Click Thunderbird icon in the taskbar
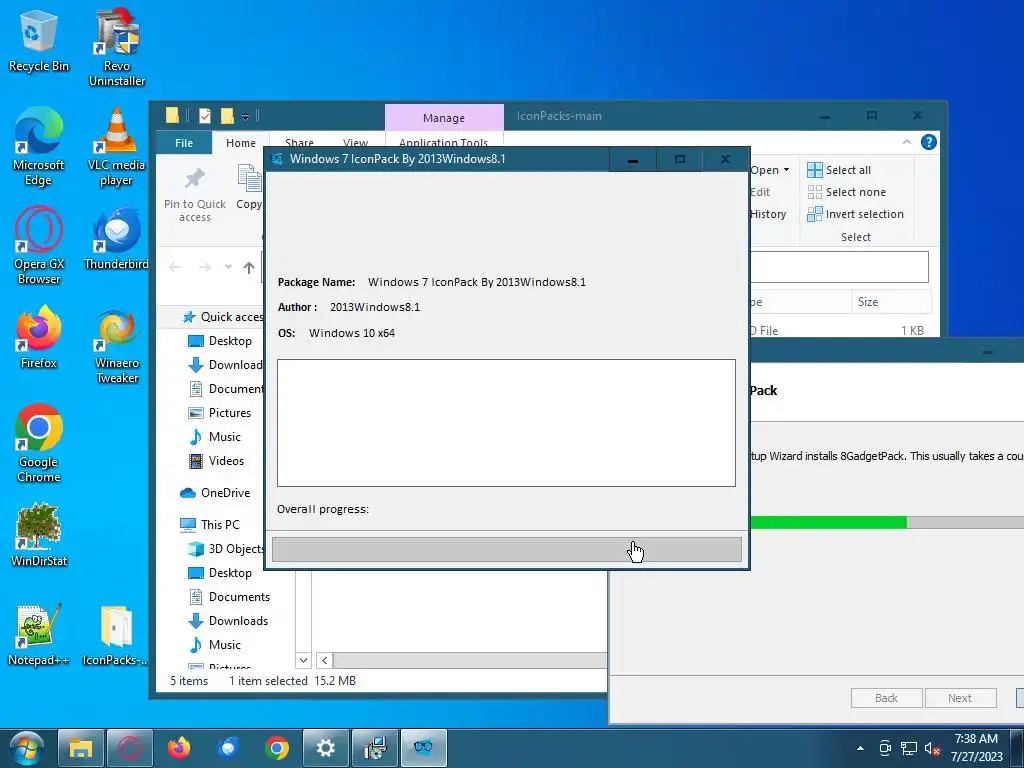The height and width of the screenshot is (768, 1024). [x=228, y=748]
